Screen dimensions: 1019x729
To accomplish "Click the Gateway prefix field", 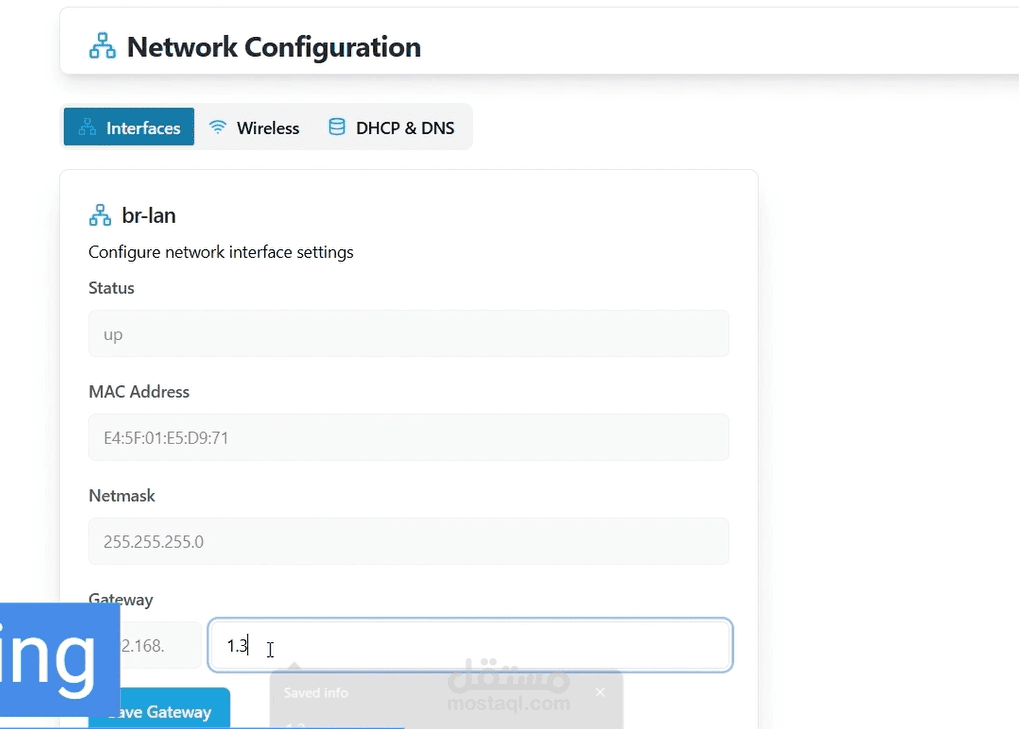I will click(x=160, y=645).
